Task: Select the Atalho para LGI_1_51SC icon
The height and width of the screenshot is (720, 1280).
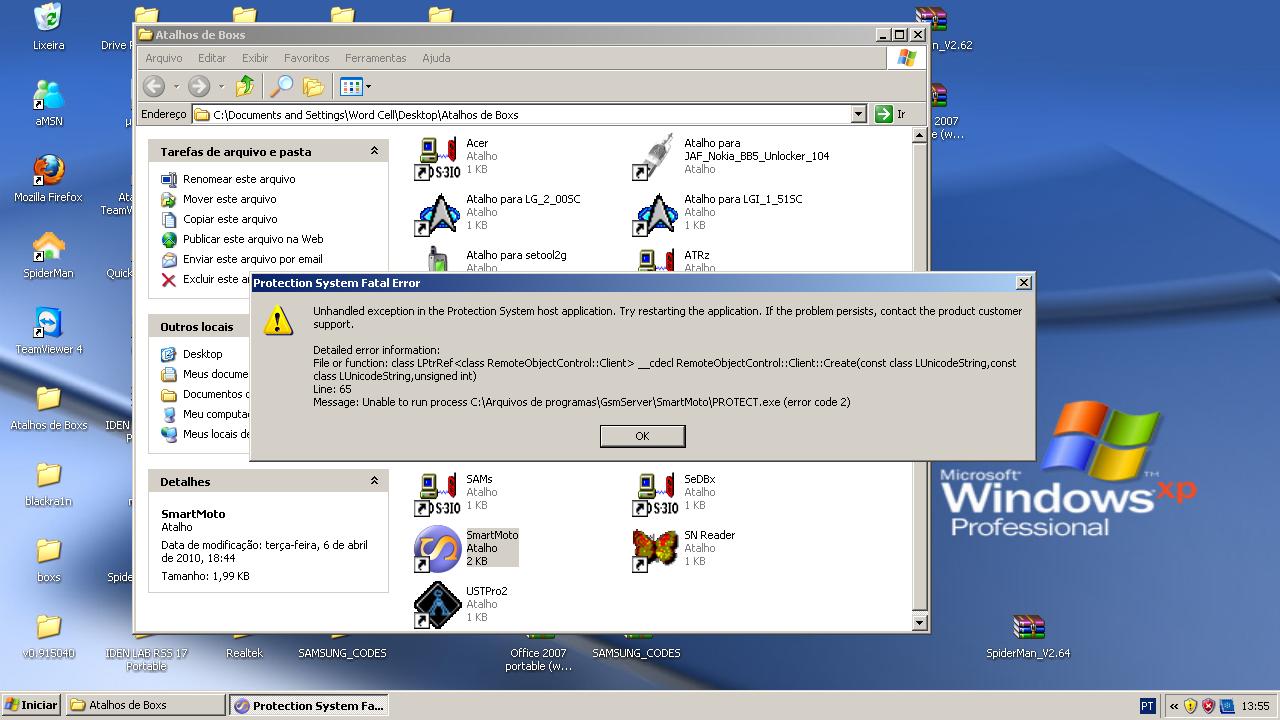Action: pyautogui.click(x=655, y=214)
